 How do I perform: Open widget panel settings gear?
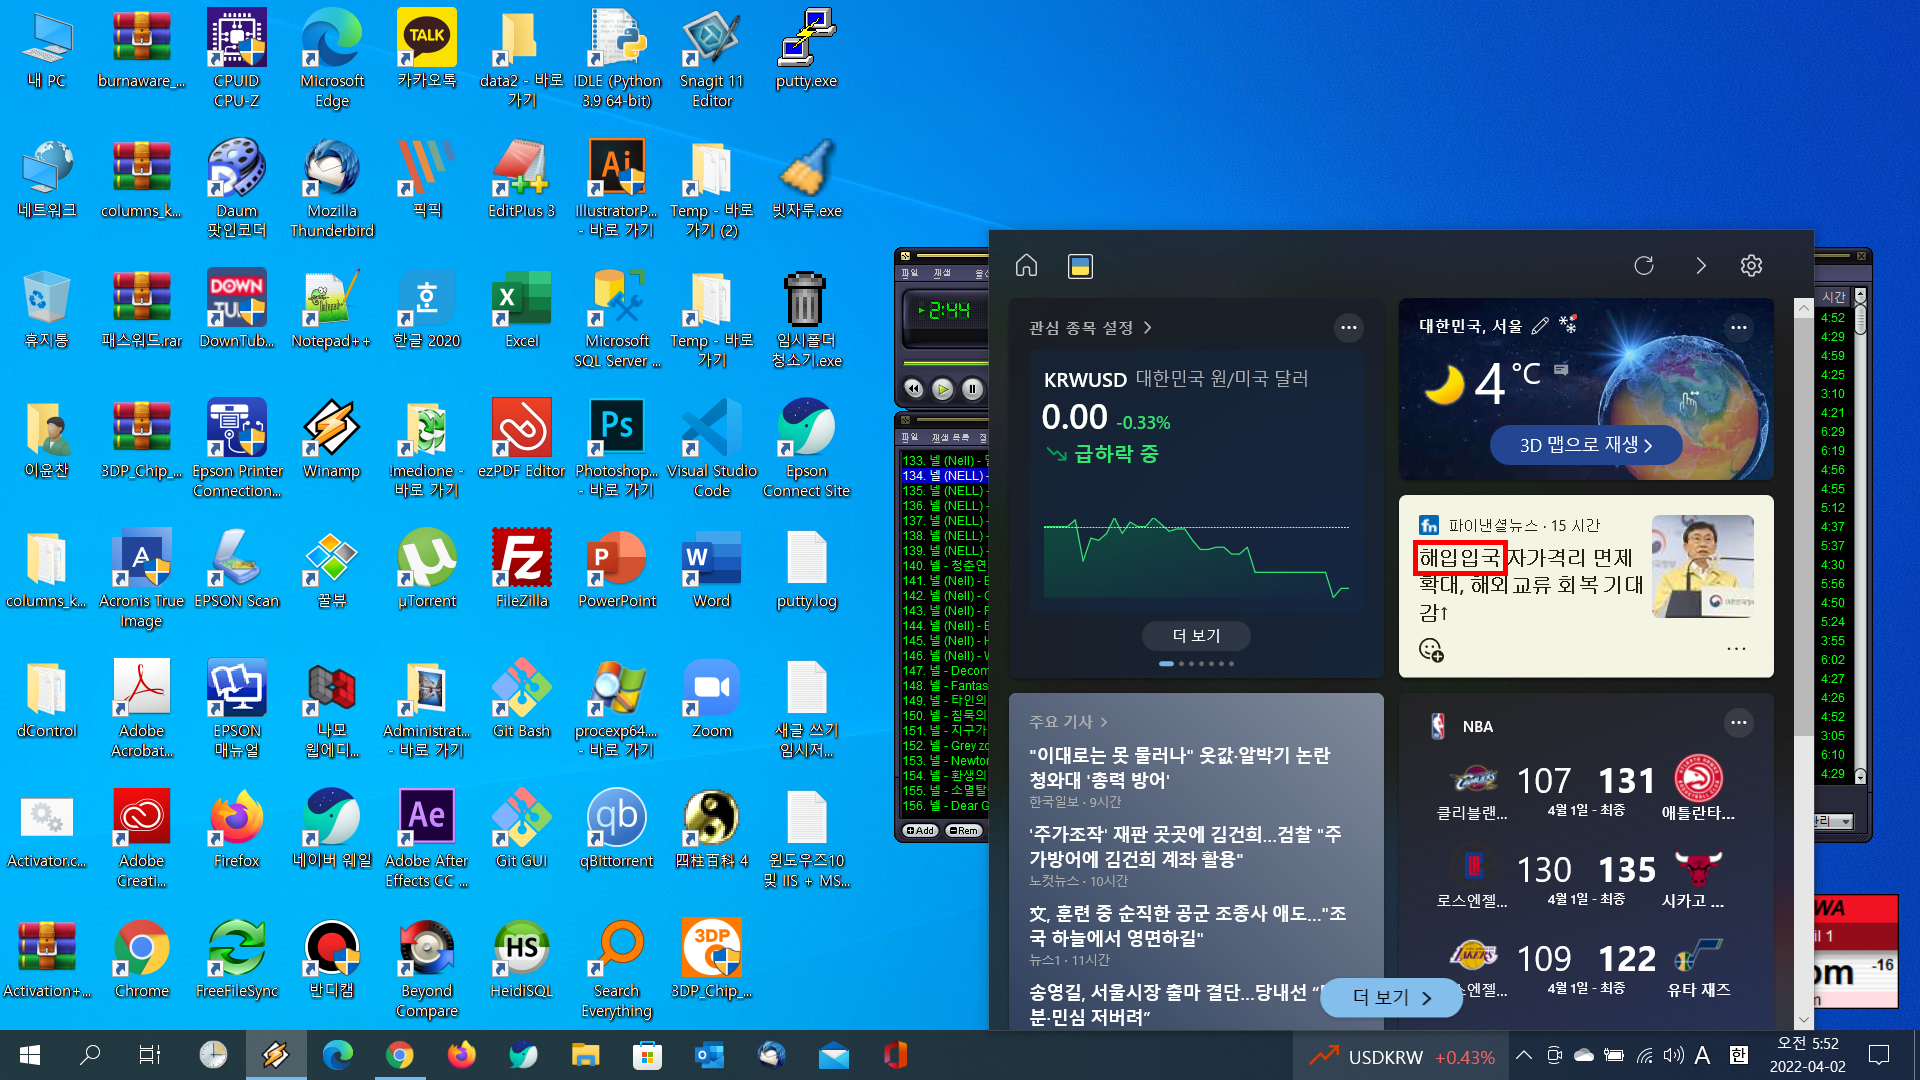click(1751, 265)
